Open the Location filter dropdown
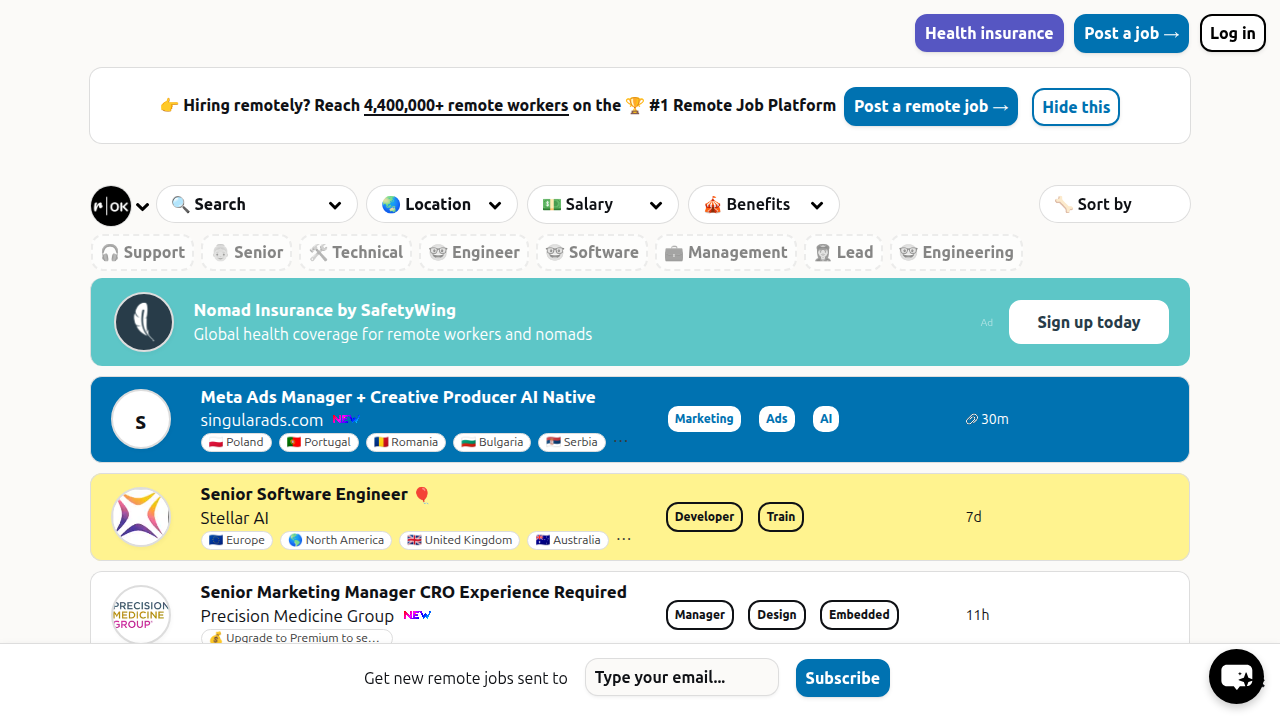 point(442,204)
